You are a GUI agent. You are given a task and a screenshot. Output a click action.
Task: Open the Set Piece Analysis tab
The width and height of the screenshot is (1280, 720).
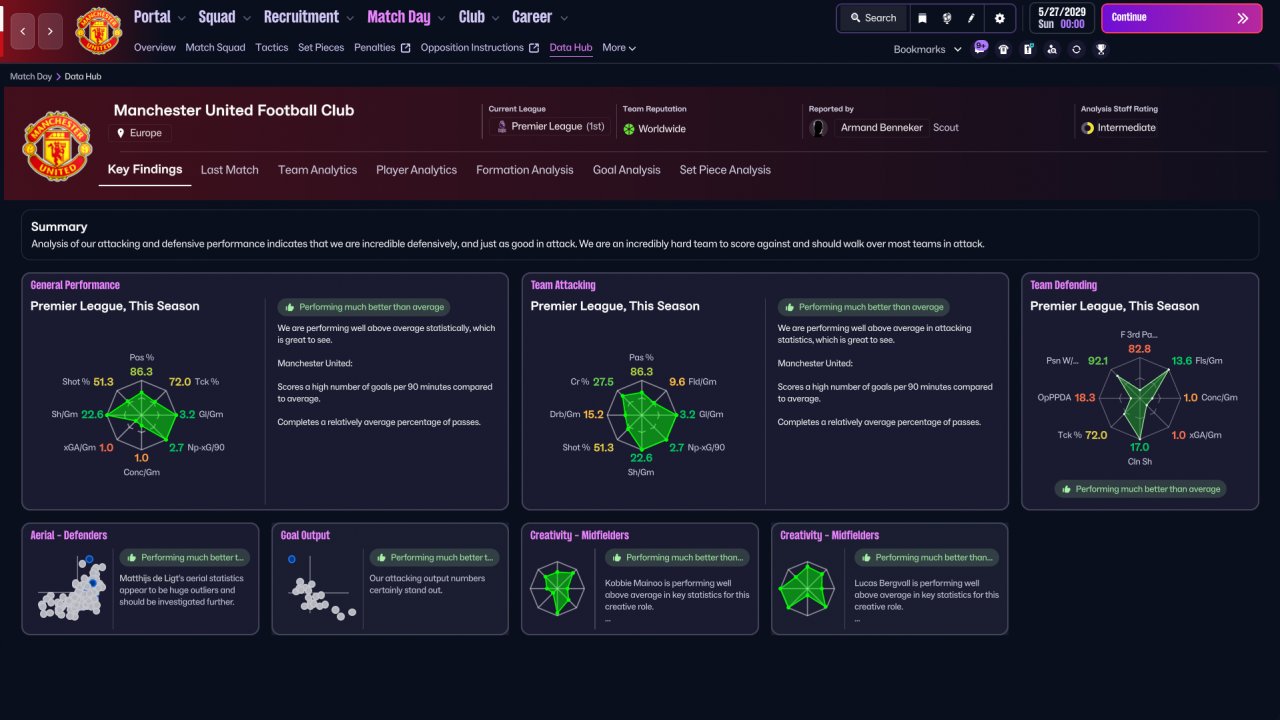click(725, 170)
